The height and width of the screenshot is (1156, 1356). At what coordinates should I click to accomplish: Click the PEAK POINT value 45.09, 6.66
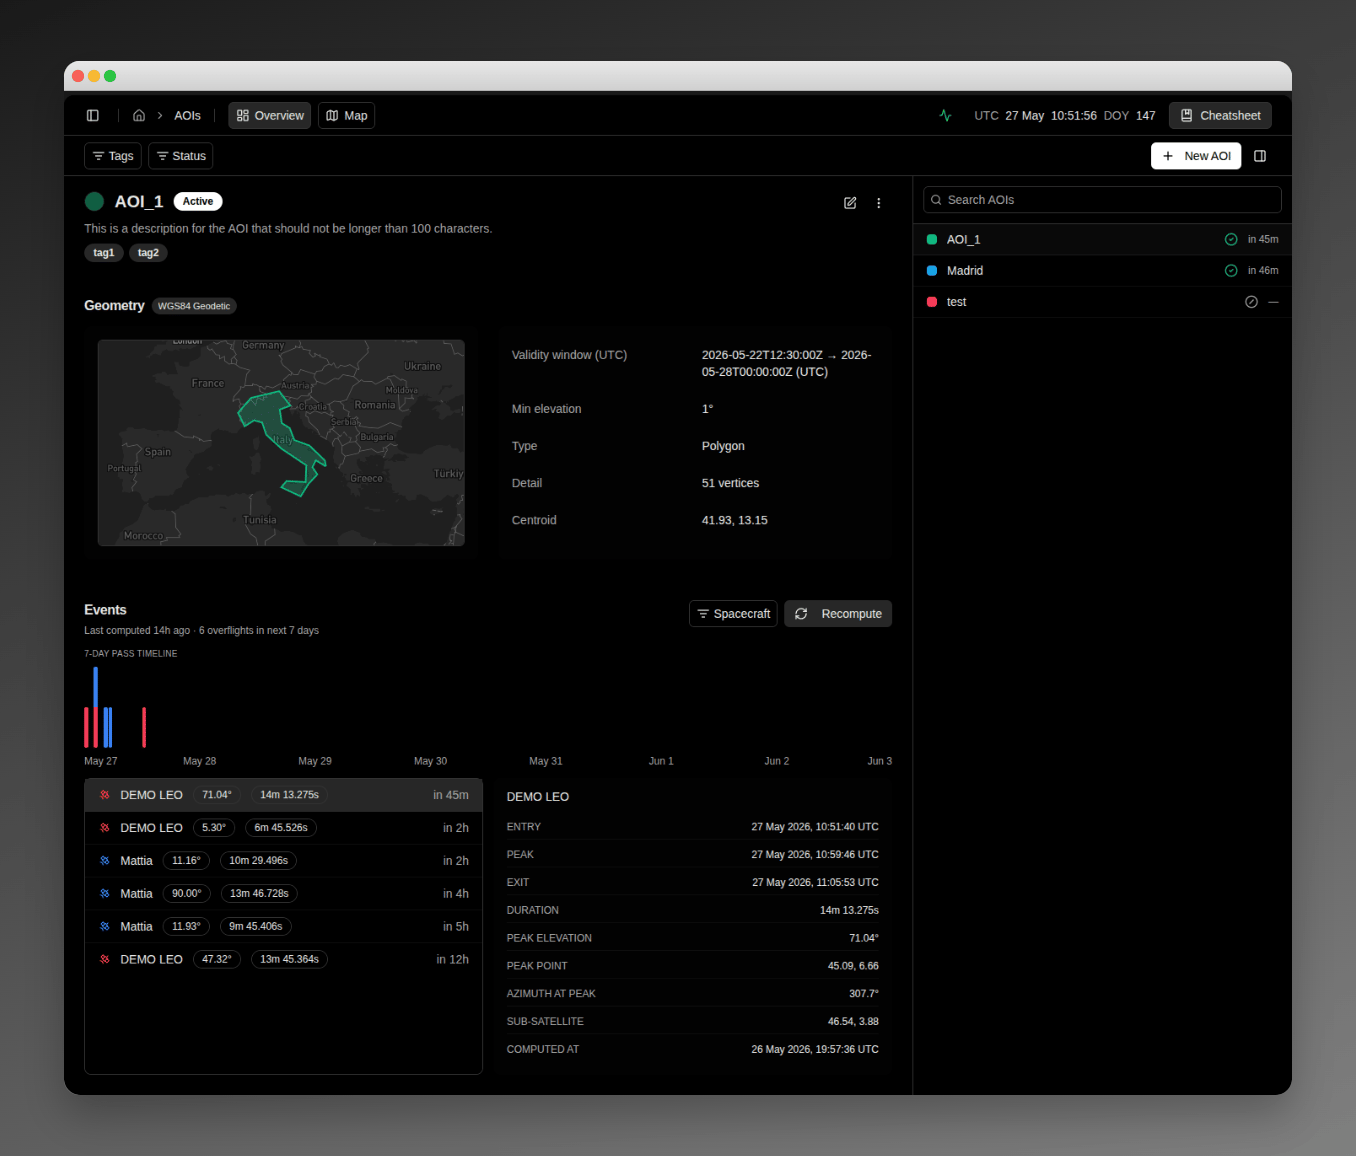(853, 966)
